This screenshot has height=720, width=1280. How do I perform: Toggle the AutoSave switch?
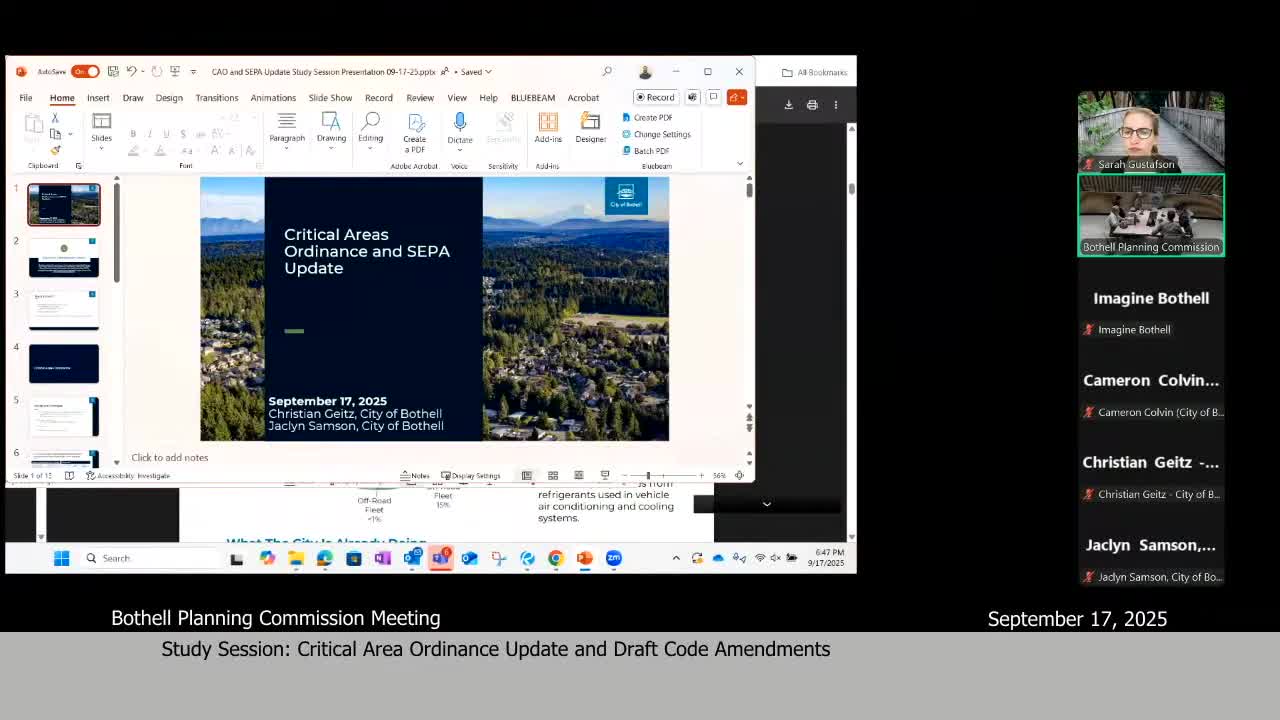click(85, 72)
